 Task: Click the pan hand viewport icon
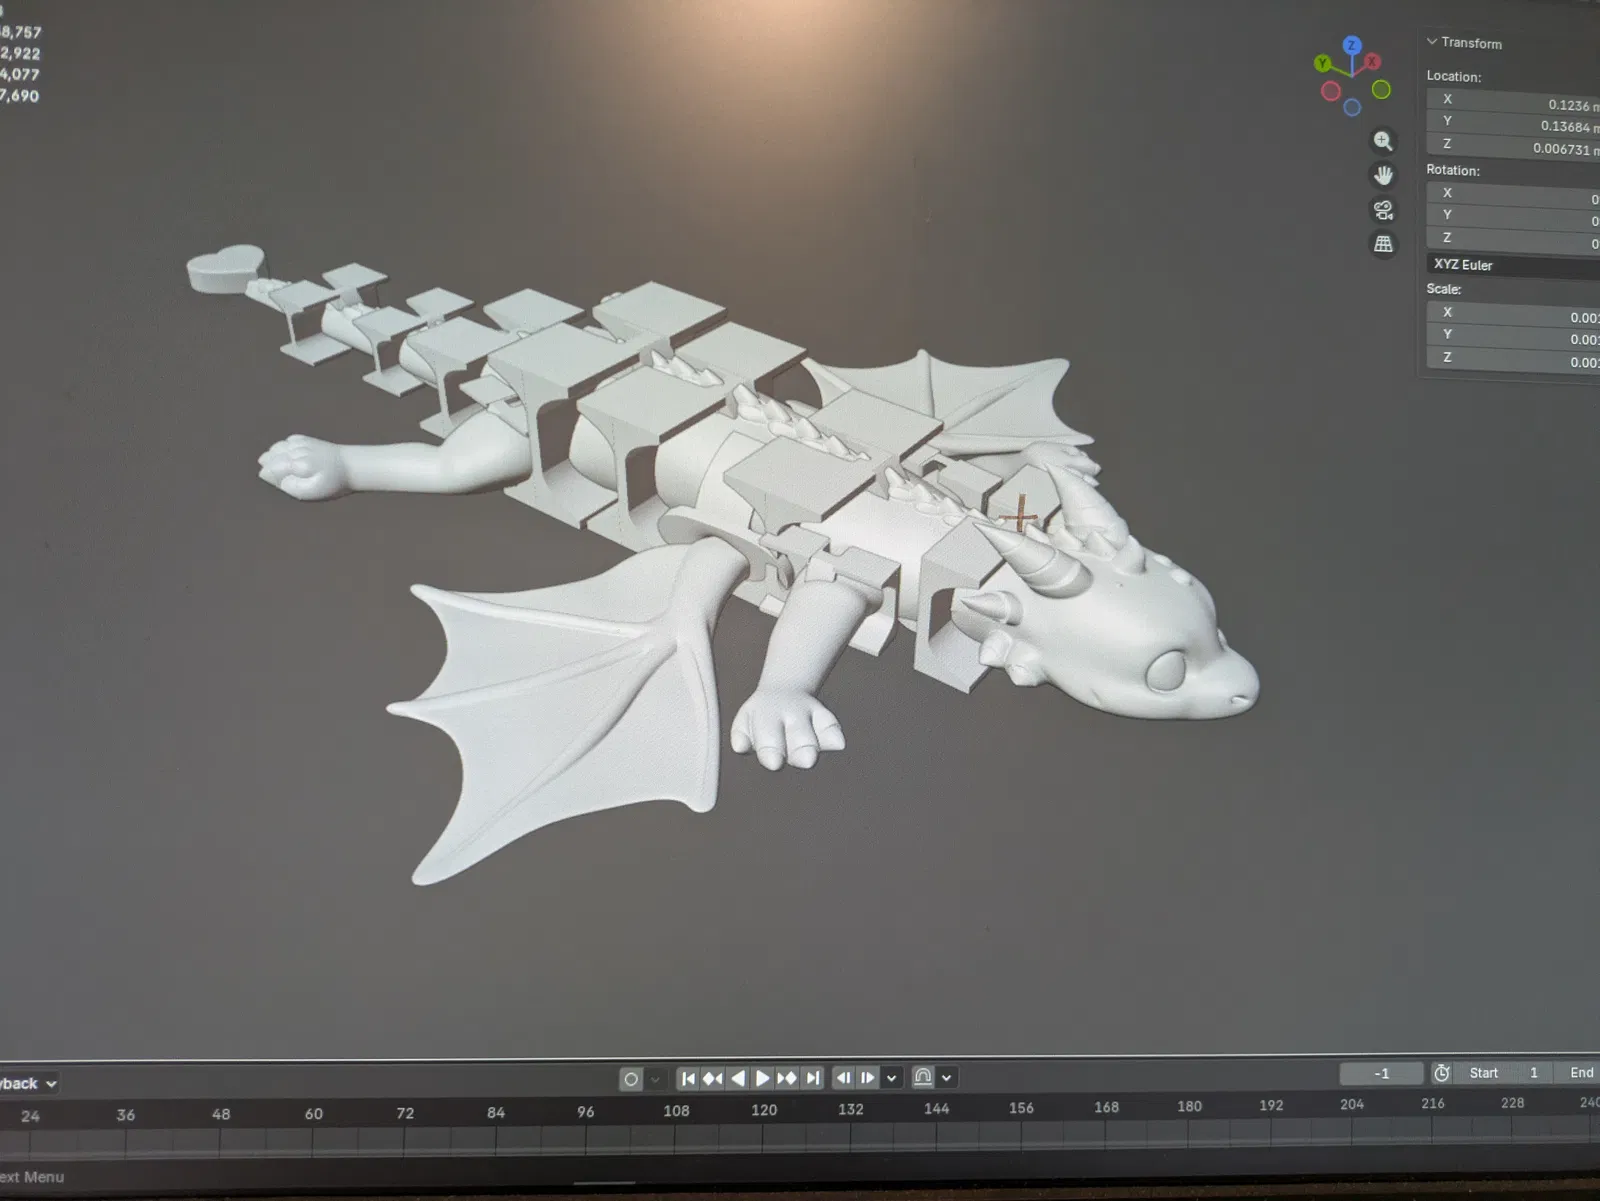pos(1383,175)
